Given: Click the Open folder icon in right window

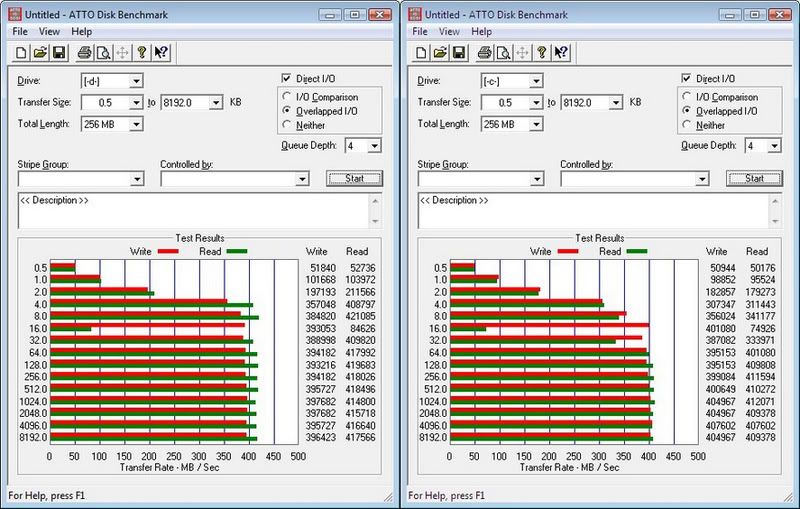Looking at the screenshot, I should click(440, 52).
